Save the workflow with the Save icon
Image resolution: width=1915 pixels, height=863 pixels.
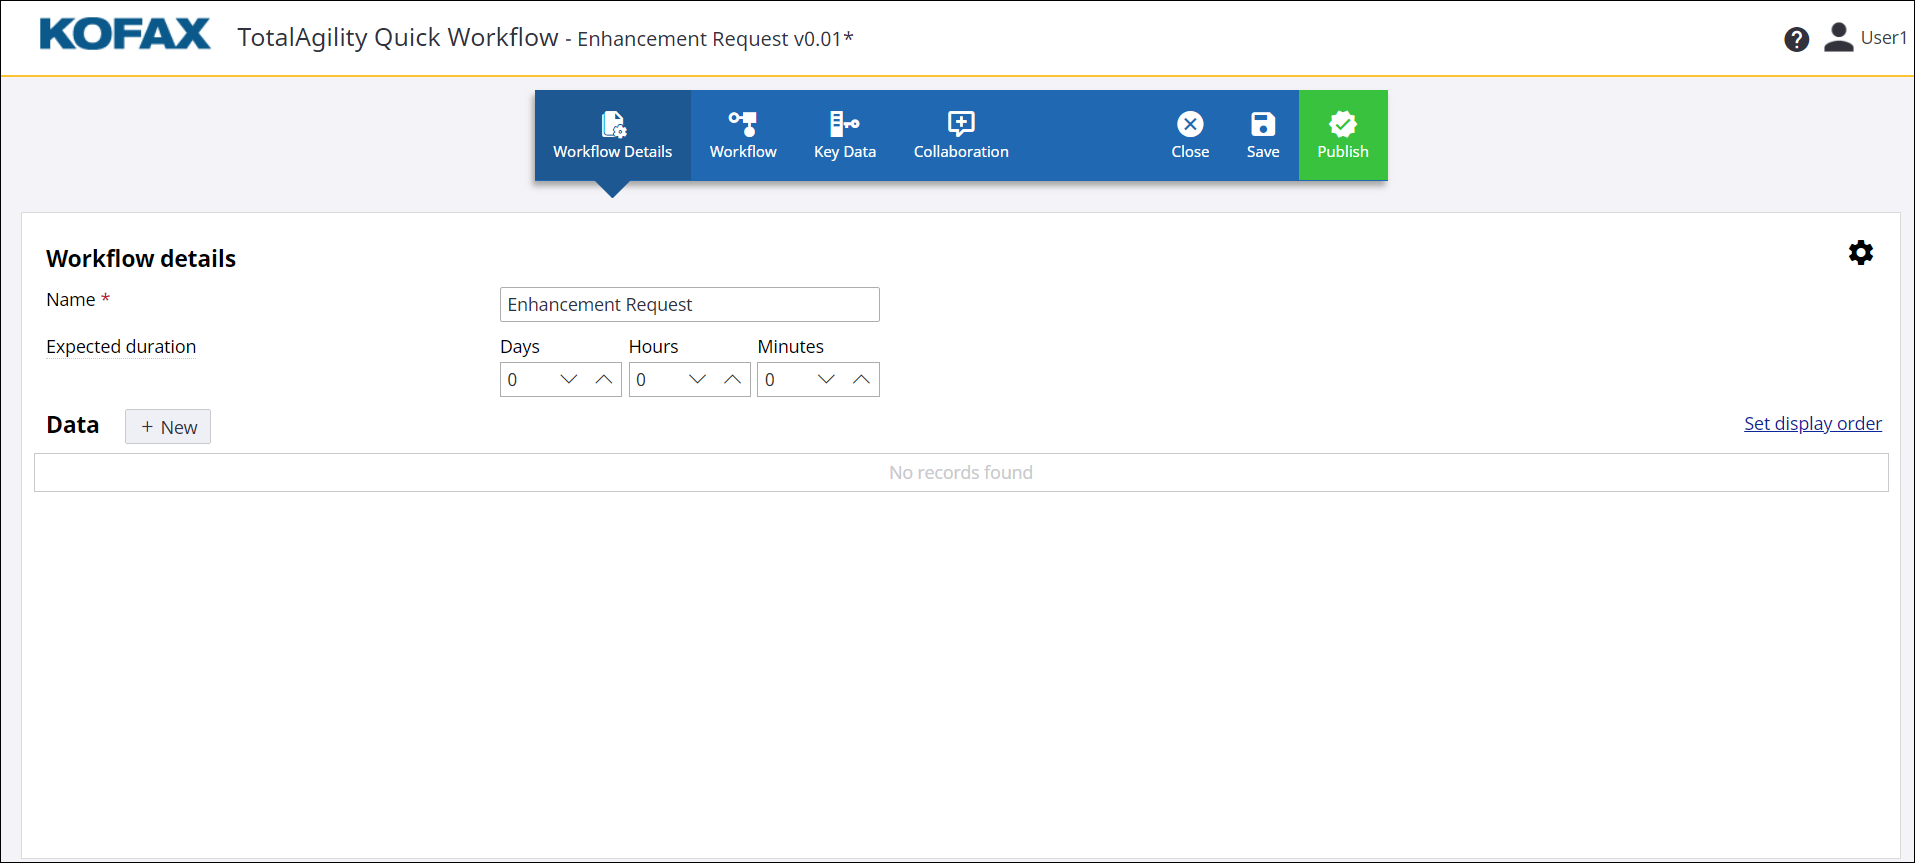[1263, 135]
